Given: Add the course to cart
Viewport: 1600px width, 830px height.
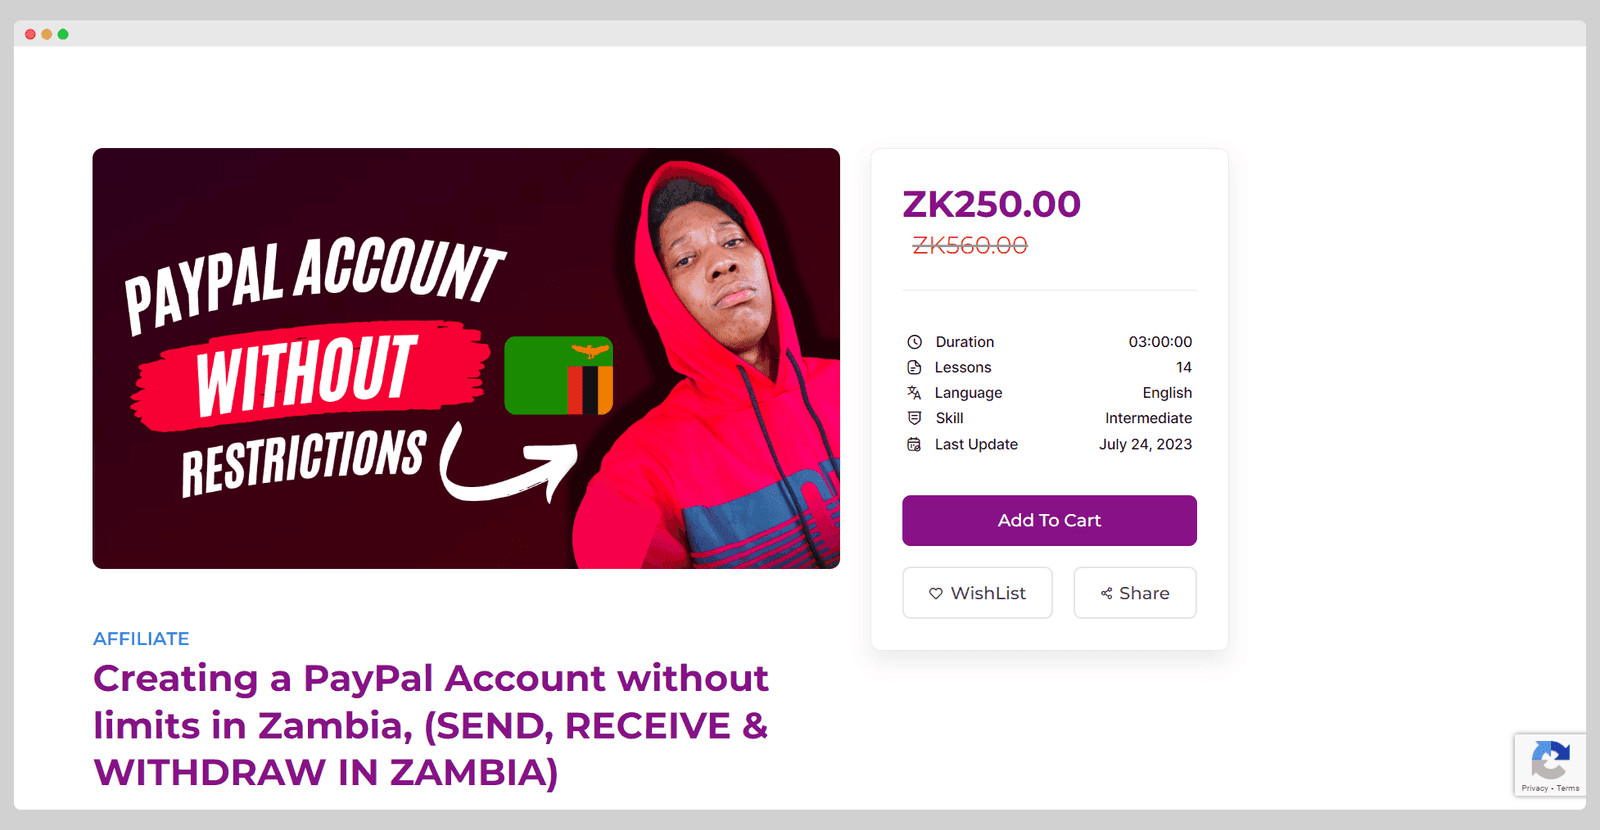Looking at the screenshot, I should click(x=1049, y=520).
